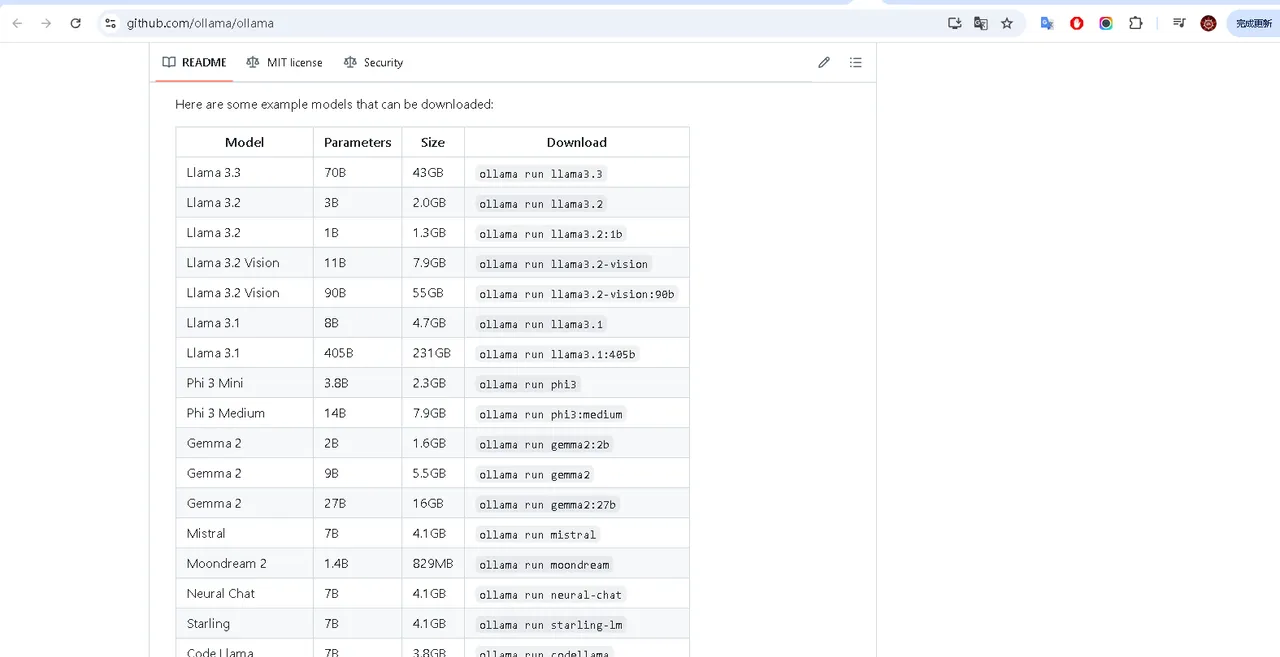Click the 55GB size cell

[x=433, y=293]
